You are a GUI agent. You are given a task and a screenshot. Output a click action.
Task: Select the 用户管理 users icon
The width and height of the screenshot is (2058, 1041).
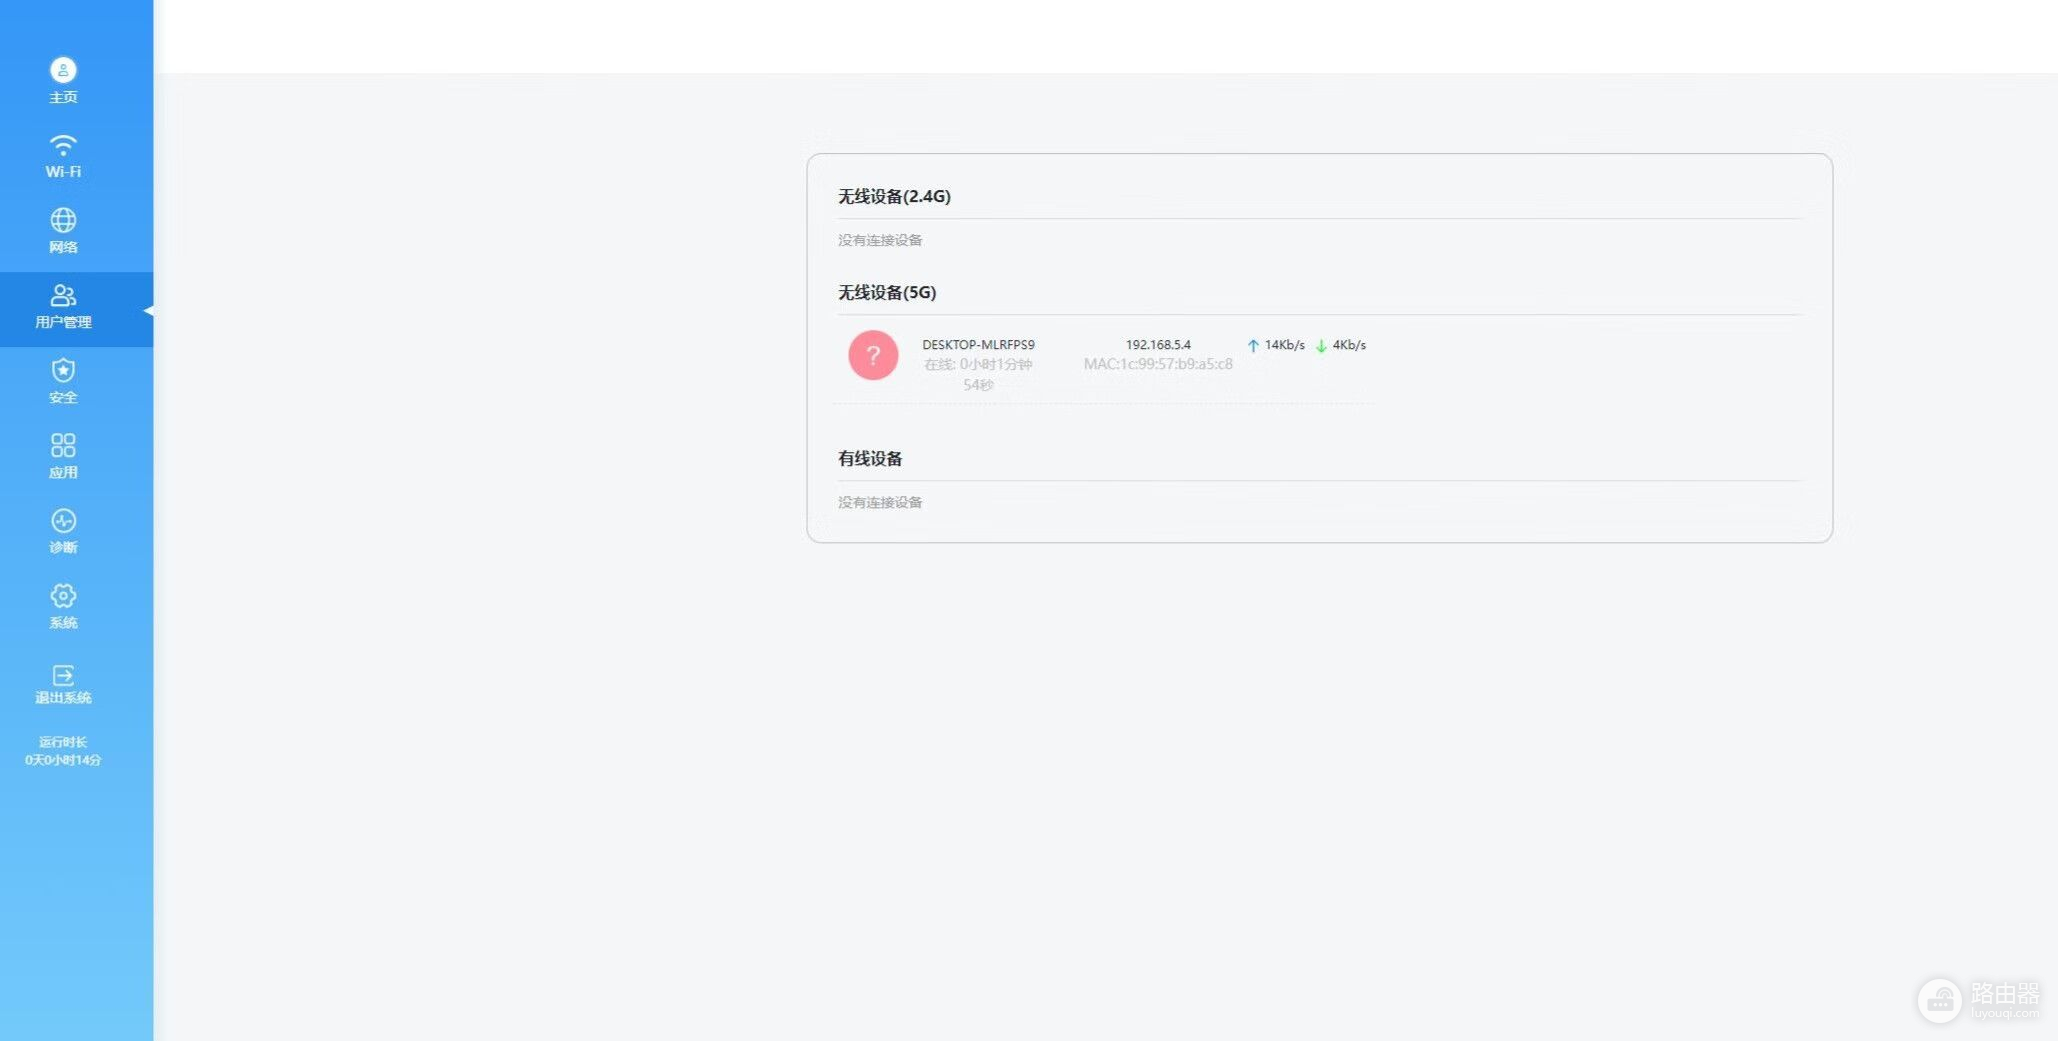tap(63, 295)
